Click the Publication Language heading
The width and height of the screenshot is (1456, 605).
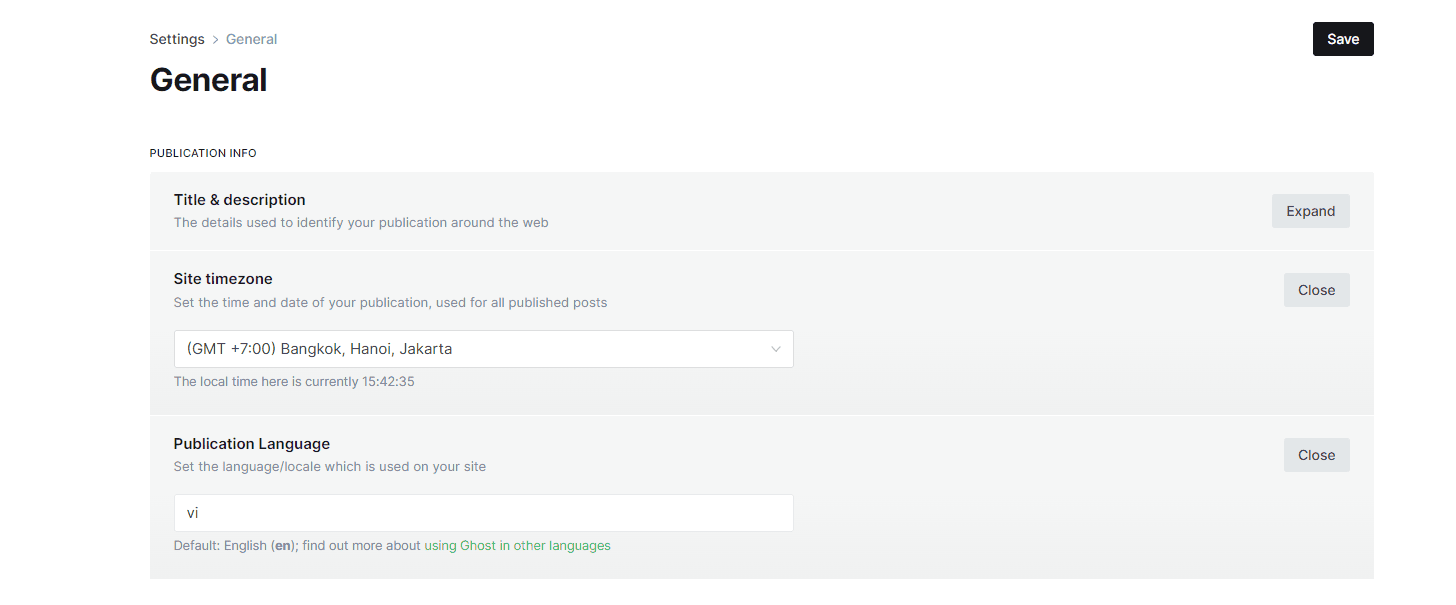pyautogui.click(x=251, y=443)
